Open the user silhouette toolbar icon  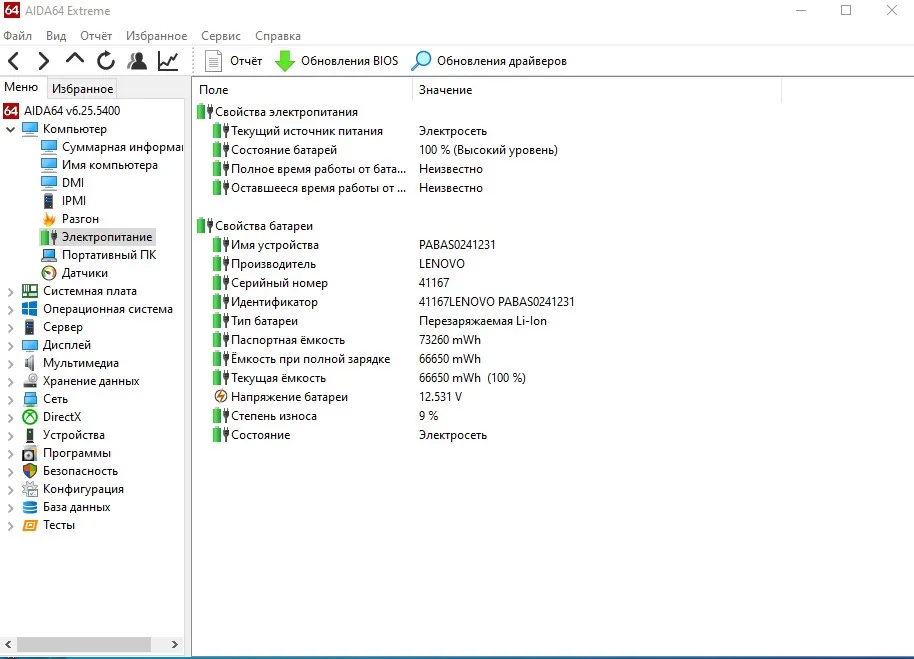[137, 61]
